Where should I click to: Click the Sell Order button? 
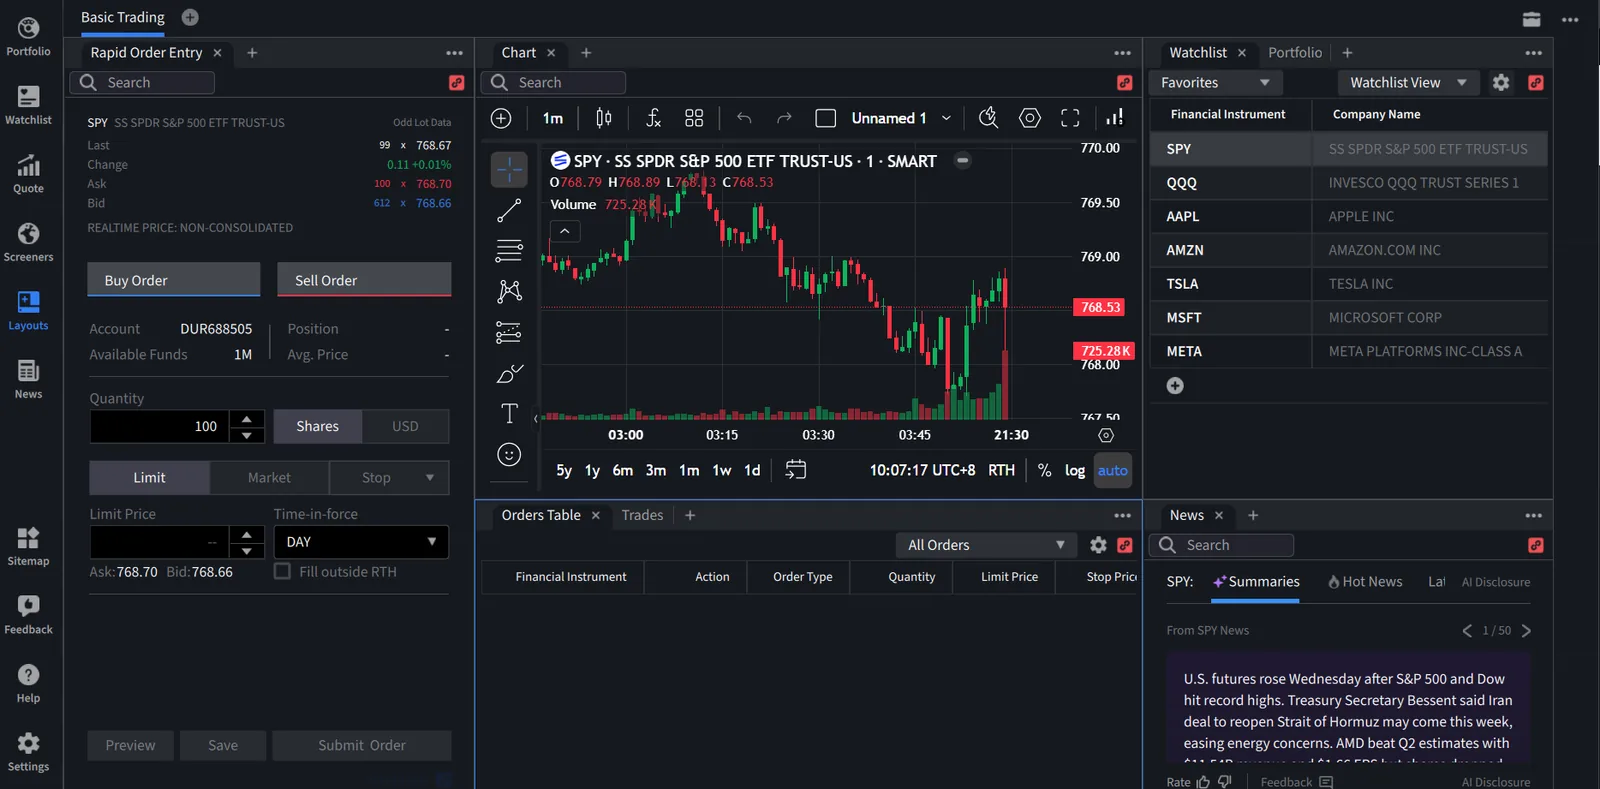364,280
